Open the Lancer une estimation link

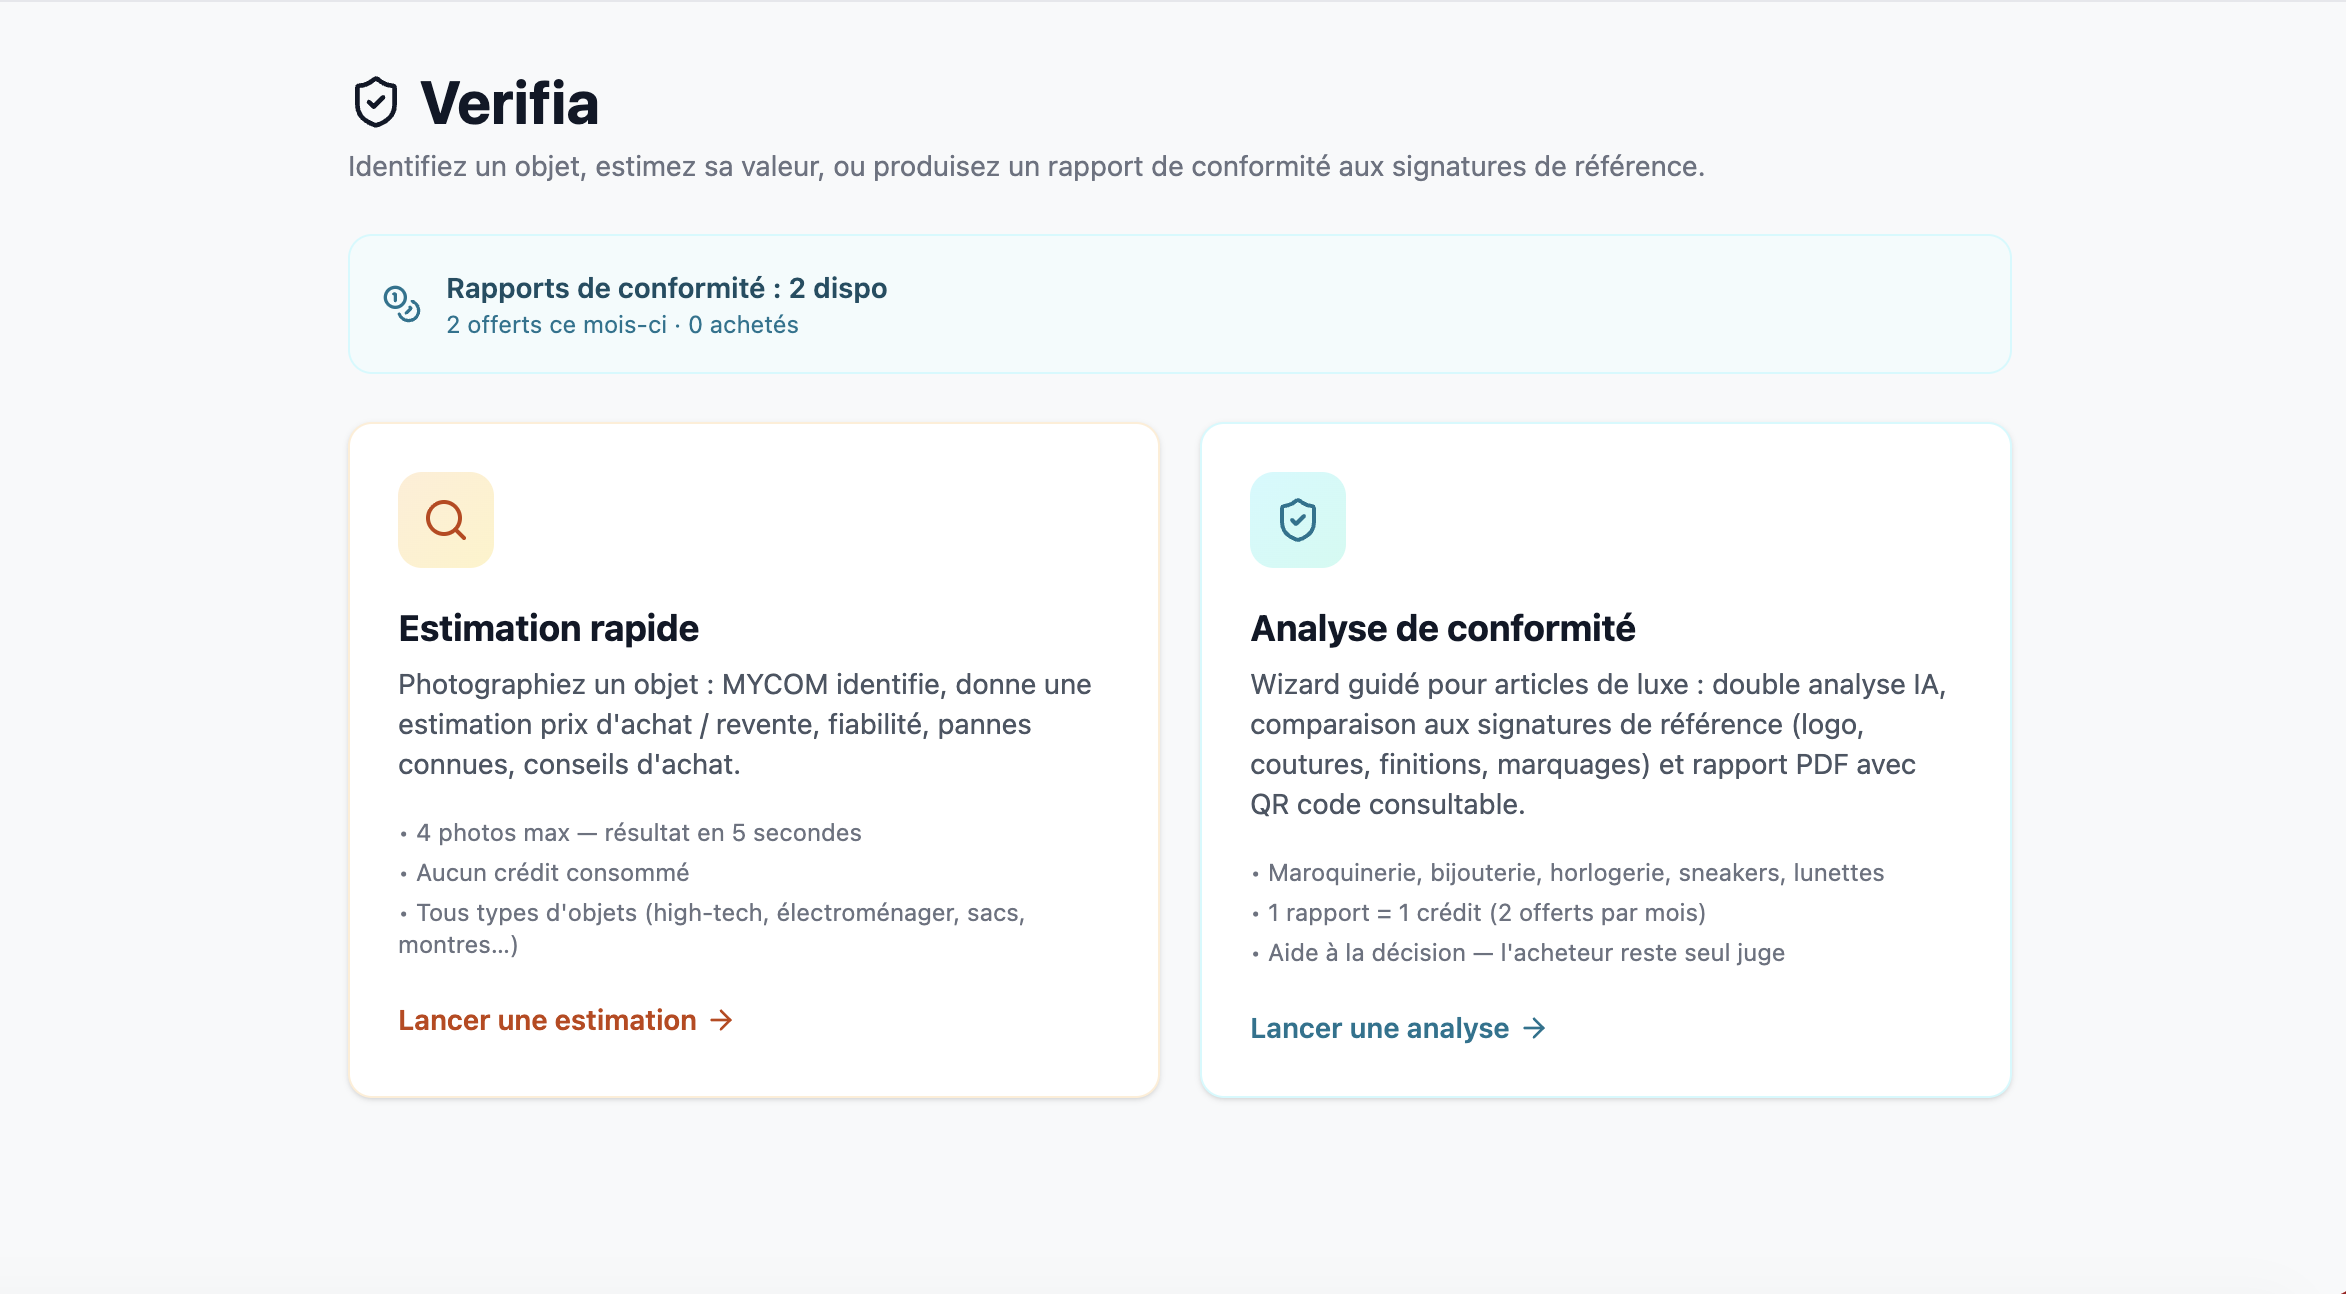pyautogui.click(x=566, y=1020)
